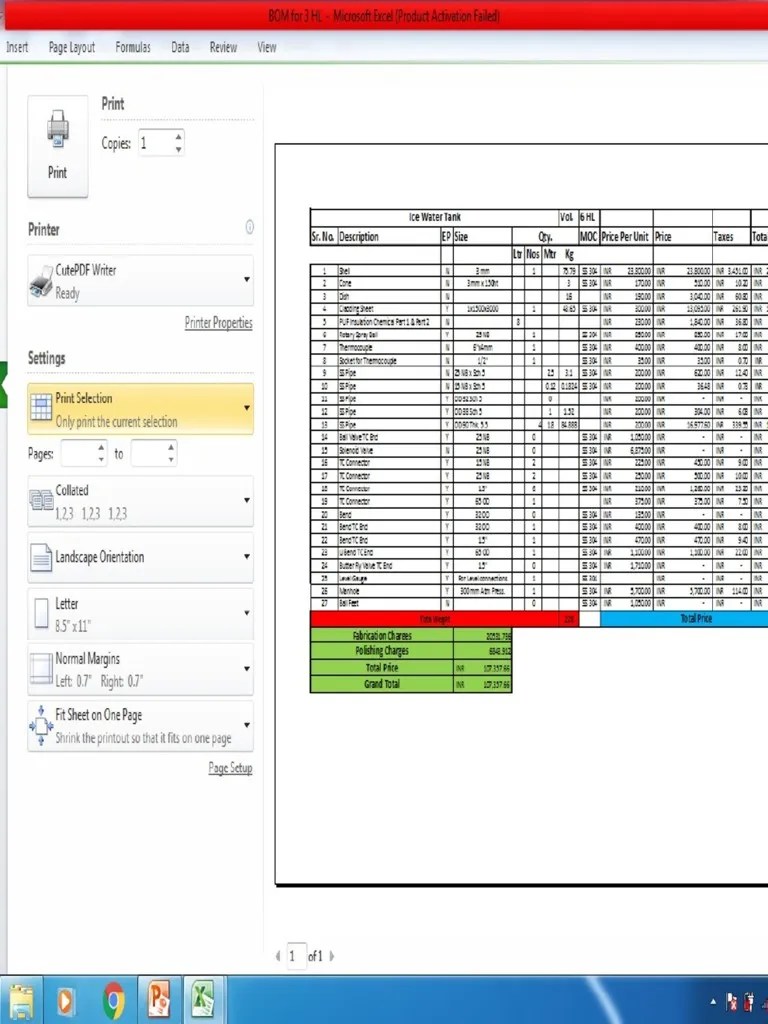768x1024 pixels.
Task: Switch to the Formulas tab
Action: [133, 47]
